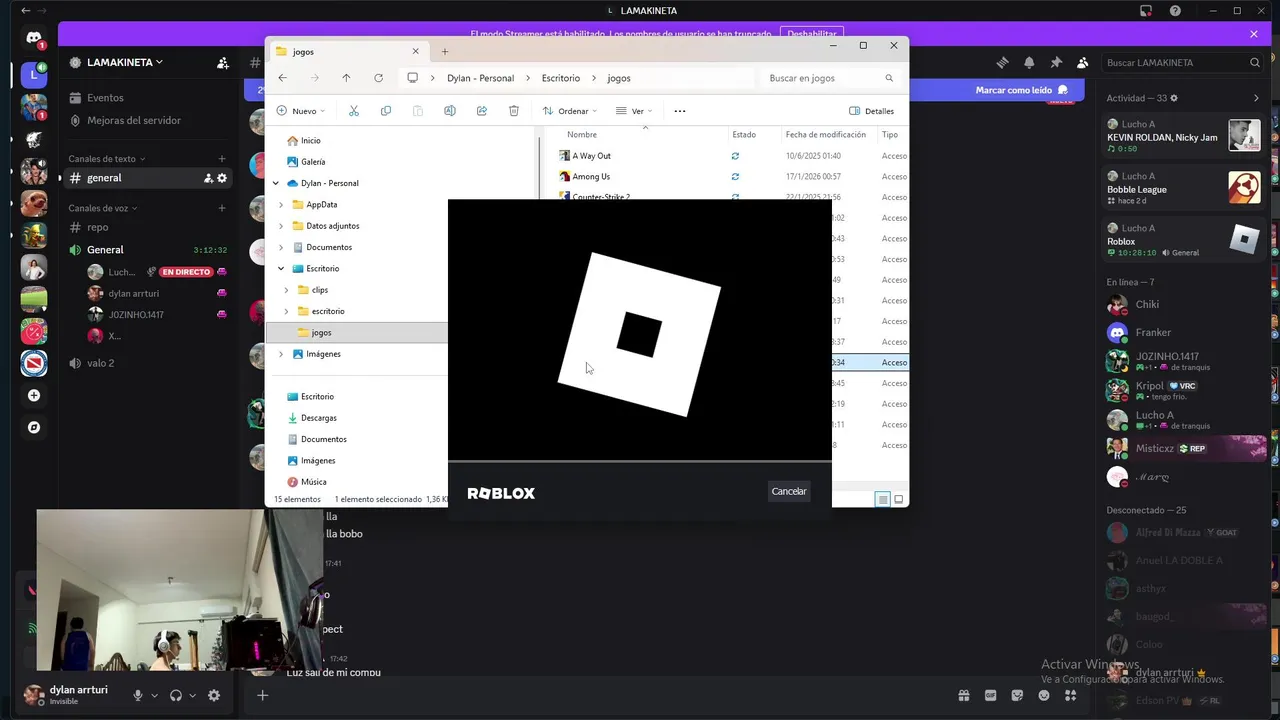The width and height of the screenshot is (1280, 720).
Task: Select the Dylan - Personal breadcrumb
Action: pos(480,78)
